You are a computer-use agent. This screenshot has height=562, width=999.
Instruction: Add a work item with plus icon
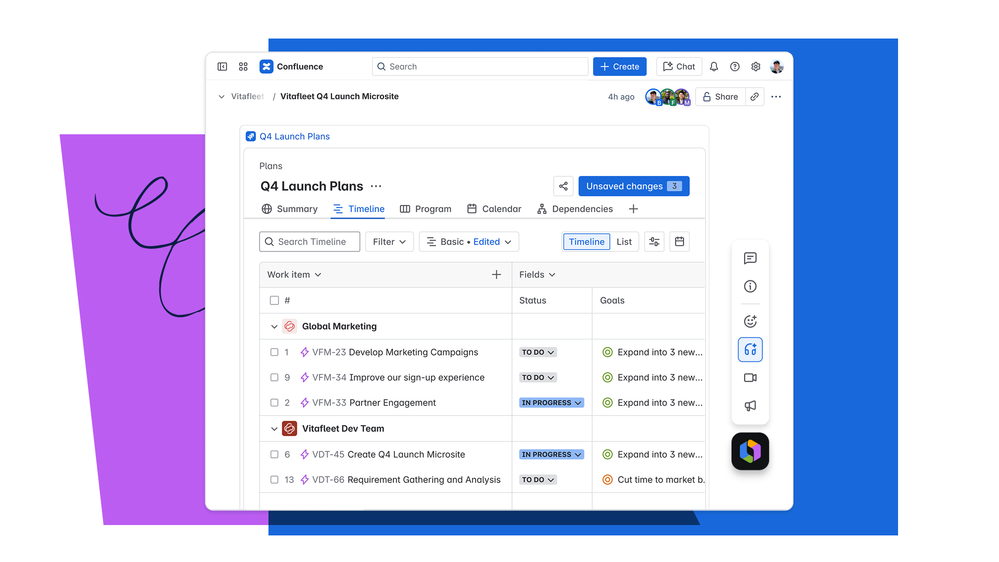(x=496, y=275)
